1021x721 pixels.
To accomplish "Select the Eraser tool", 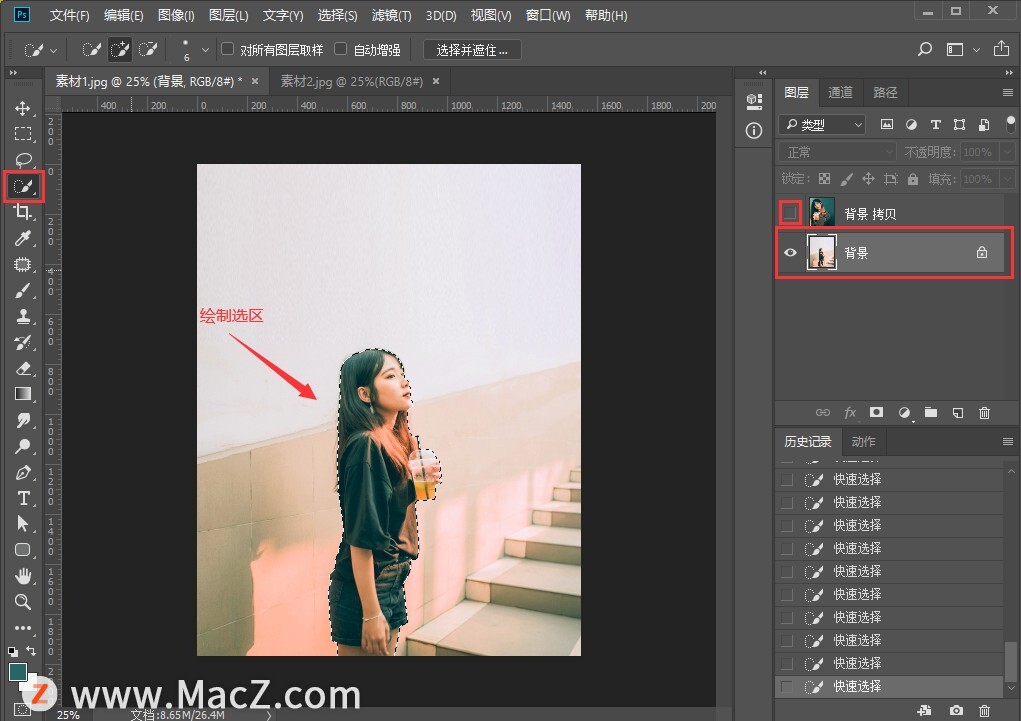I will tap(23, 369).
